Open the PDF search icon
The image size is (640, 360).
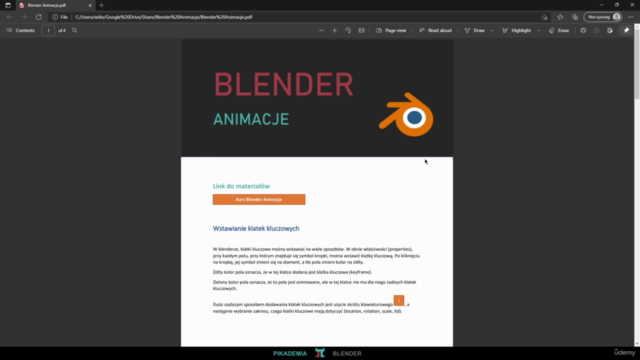74,31
